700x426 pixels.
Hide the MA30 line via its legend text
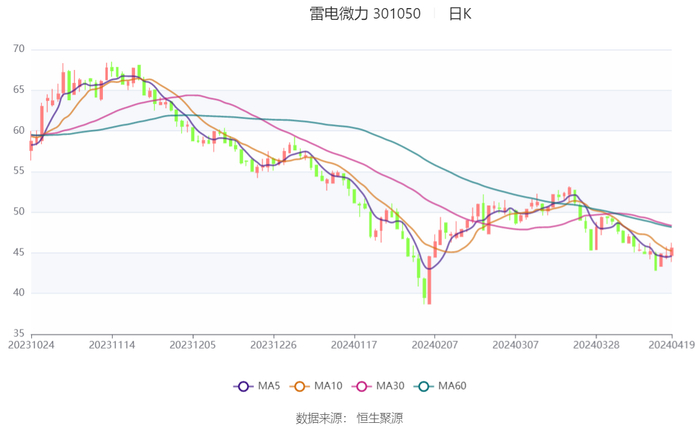click(385, 386)
